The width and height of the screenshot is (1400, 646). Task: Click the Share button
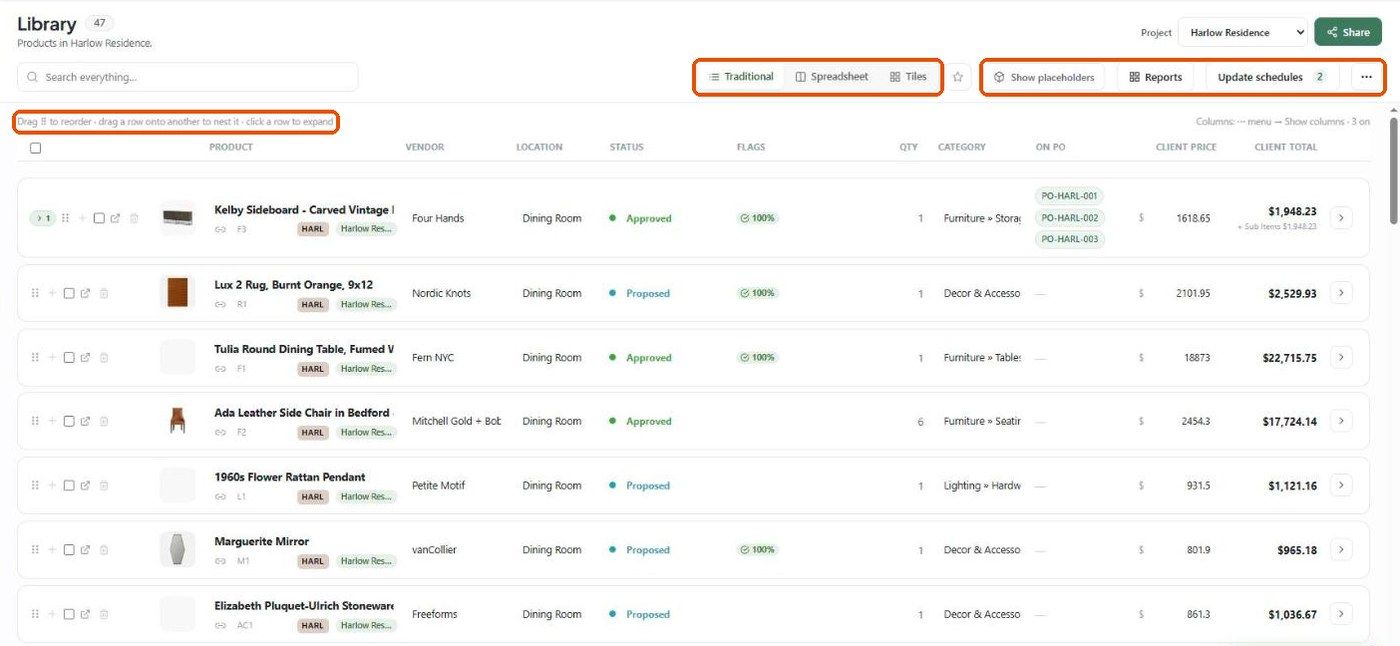point(1348,32)
